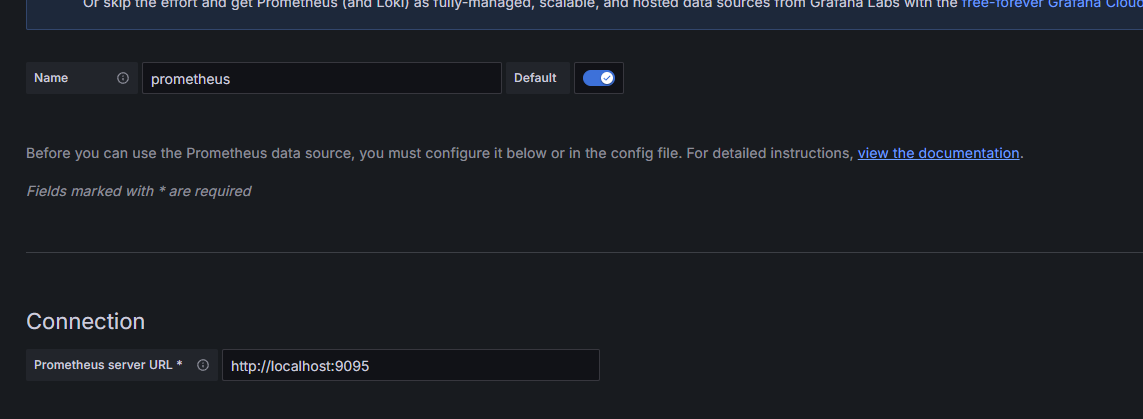This screenshot has height=419, width=1143.
Task: Open the "view the documentation" link
Action: click(938, 153)
